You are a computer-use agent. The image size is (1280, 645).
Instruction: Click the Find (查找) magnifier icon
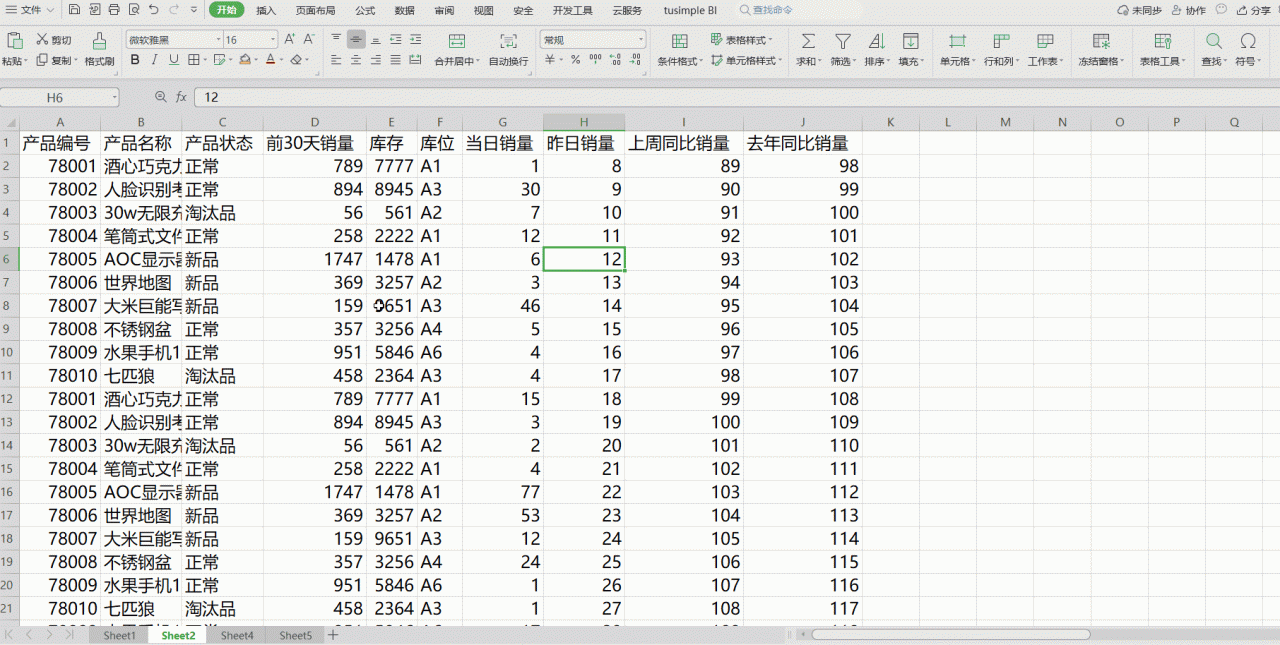pos(1213,41)
